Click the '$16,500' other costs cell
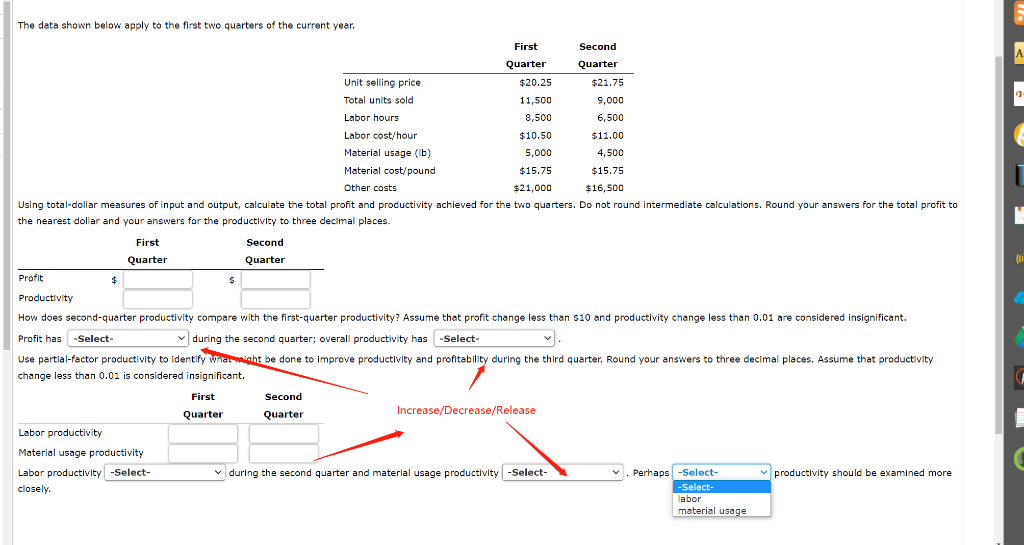This screenshot has width=1024, height=545. (605, 188)
